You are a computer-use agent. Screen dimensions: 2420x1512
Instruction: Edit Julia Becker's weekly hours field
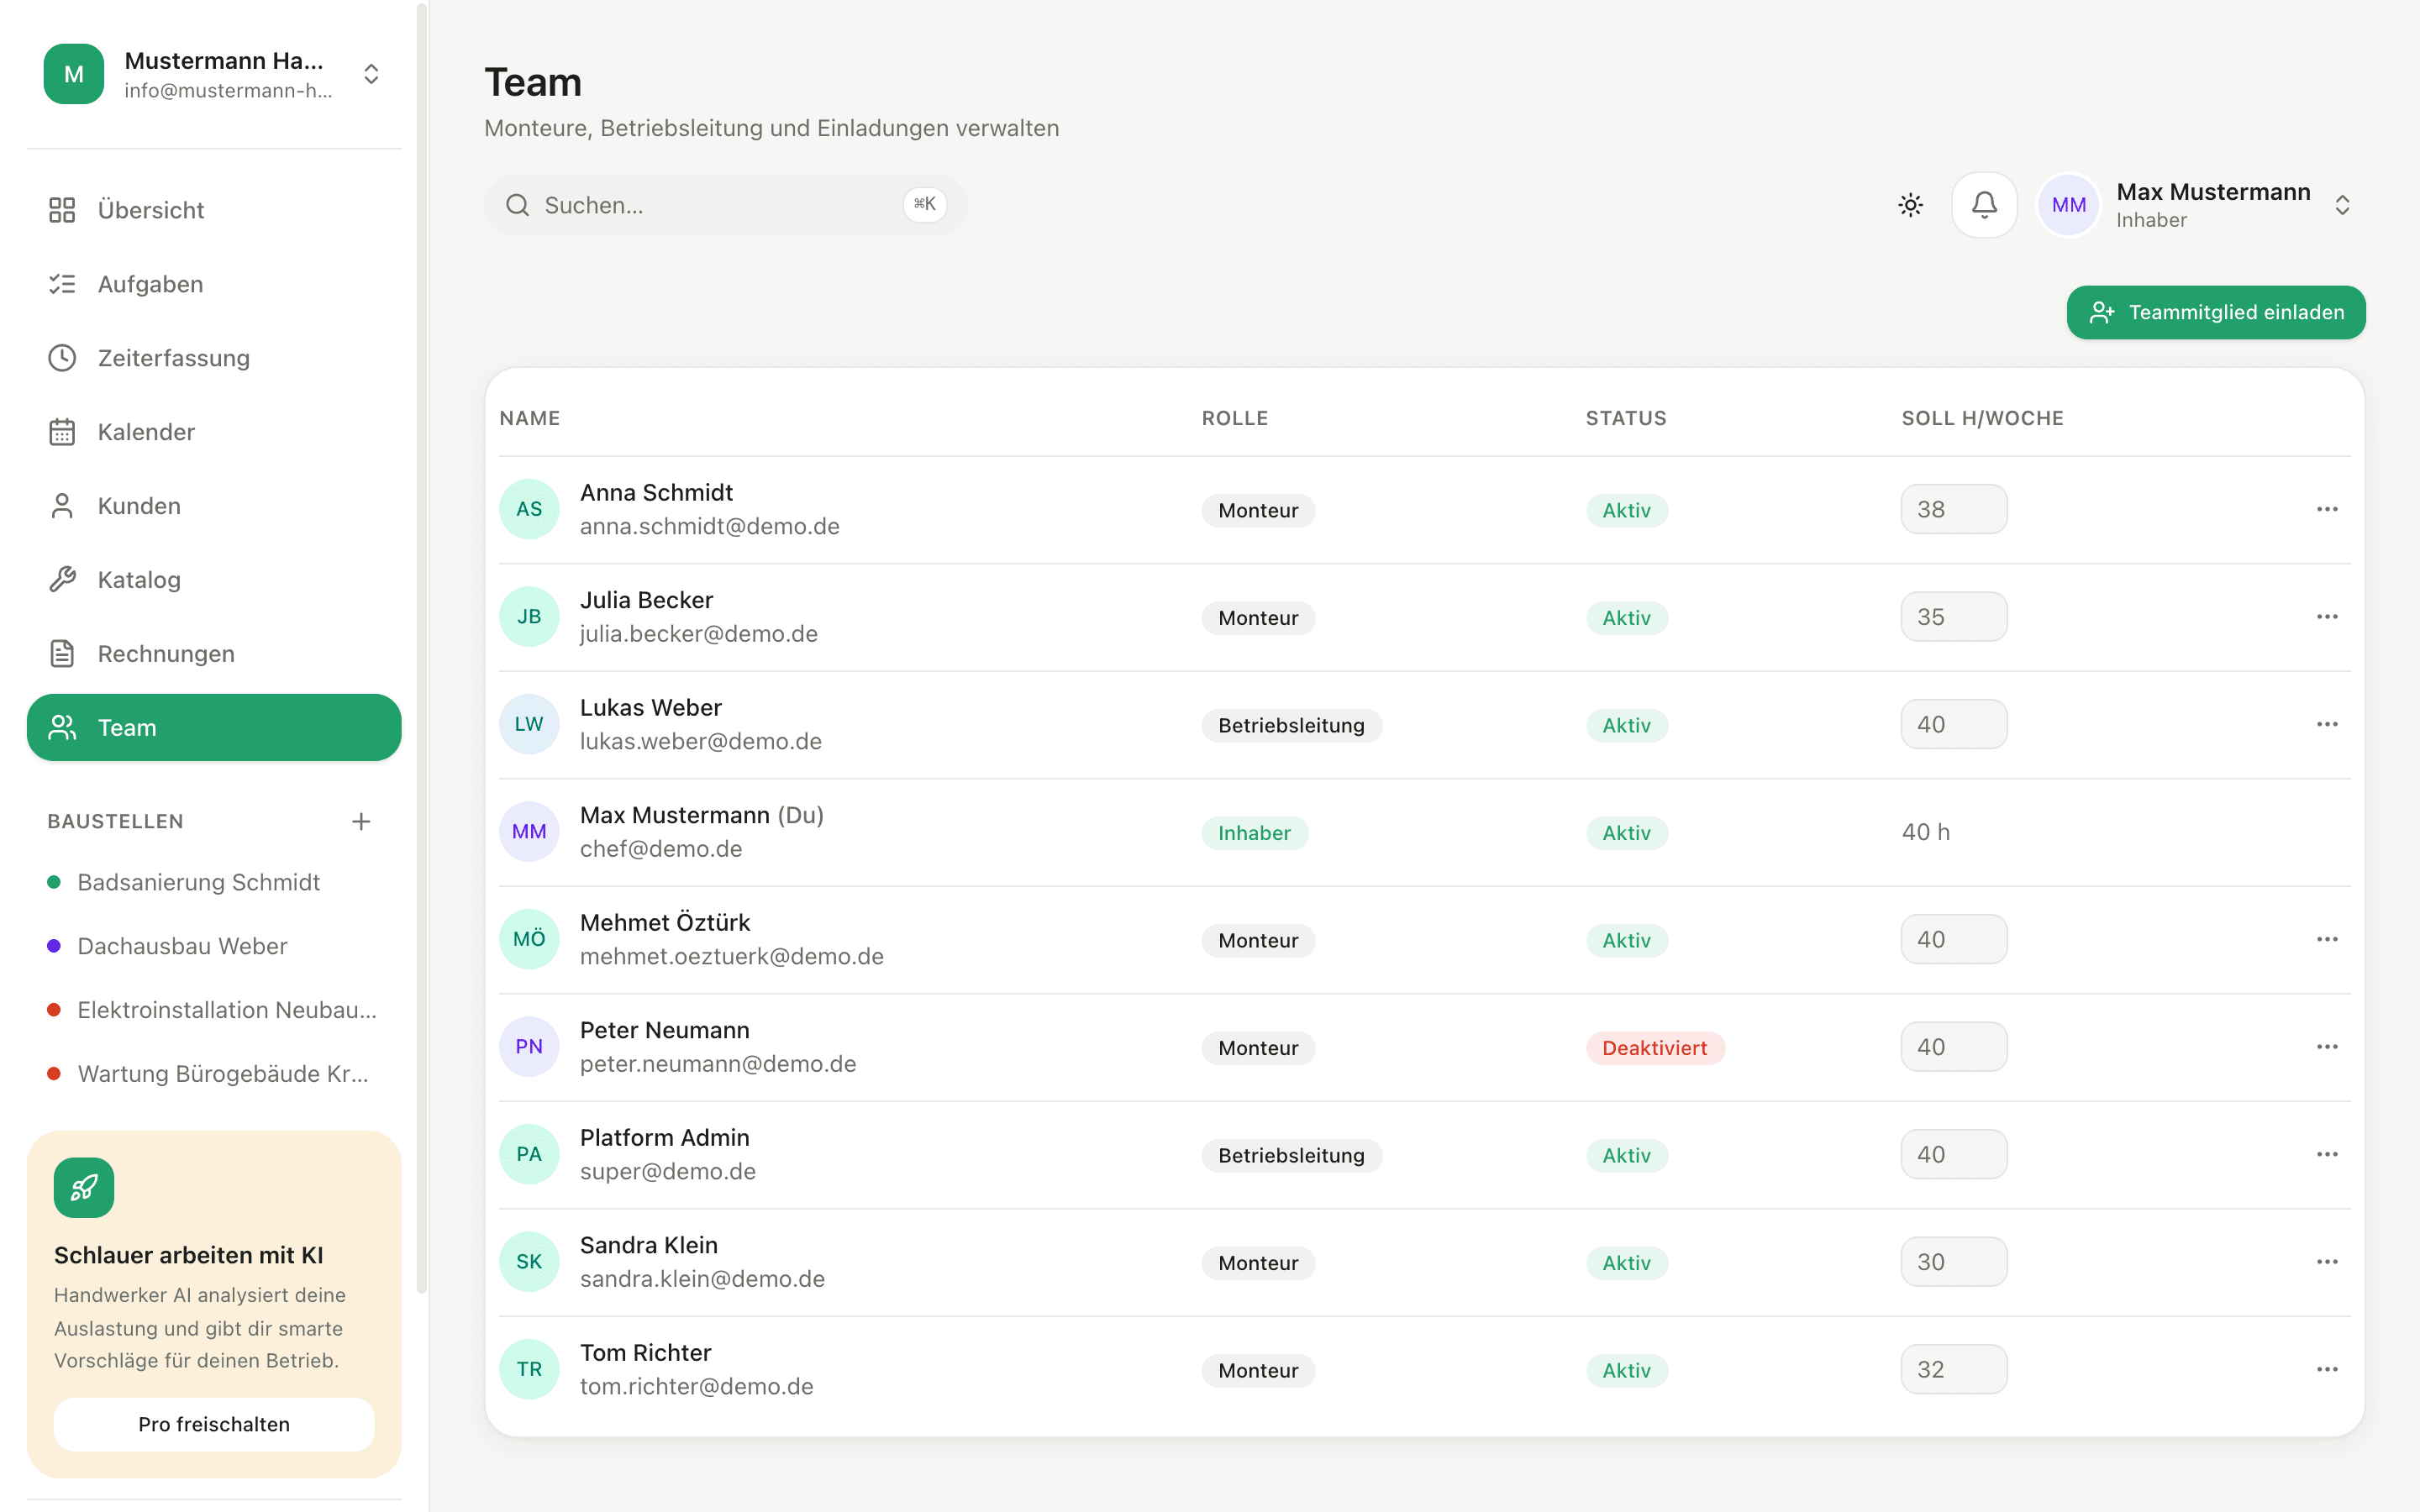[1954, 617]
